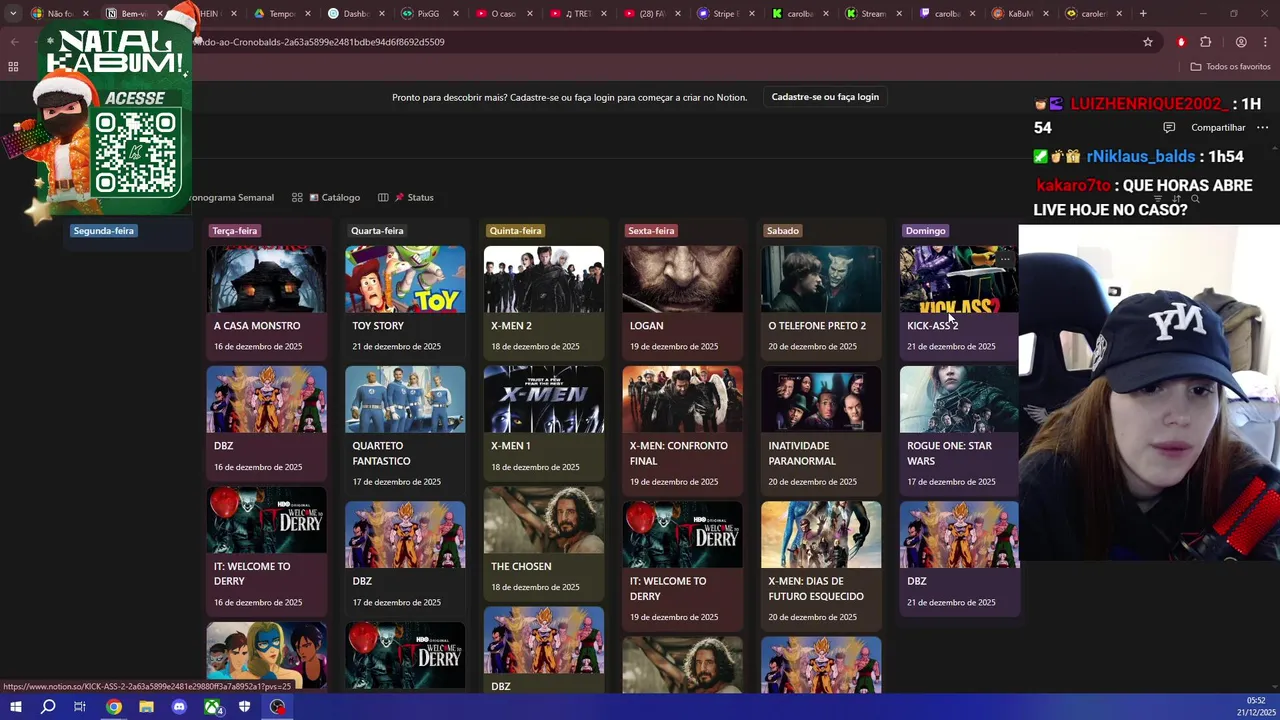This screenshot has height=720, width=1280.
Task: Open the Kick-Ass 2 card
Action: coord(959,301)
